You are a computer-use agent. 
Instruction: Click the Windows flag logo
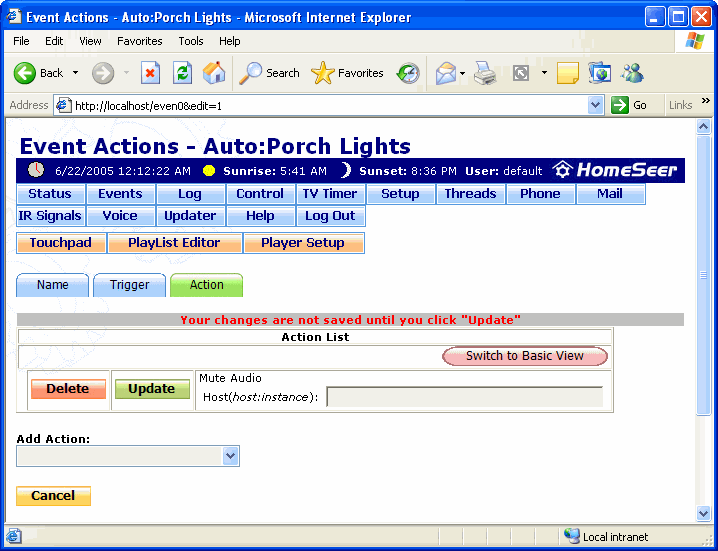click(x=695, y=41)
